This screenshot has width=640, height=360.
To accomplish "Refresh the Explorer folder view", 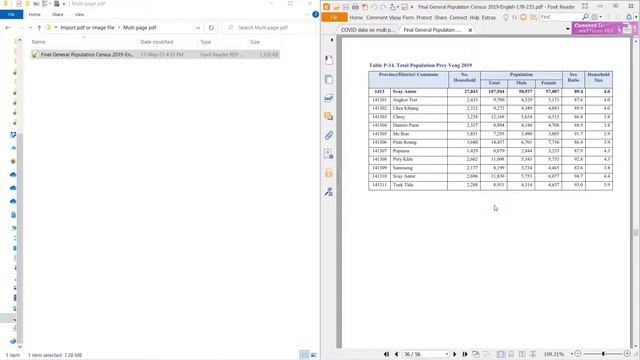I will pyautogui.click(x=211, y=28).
